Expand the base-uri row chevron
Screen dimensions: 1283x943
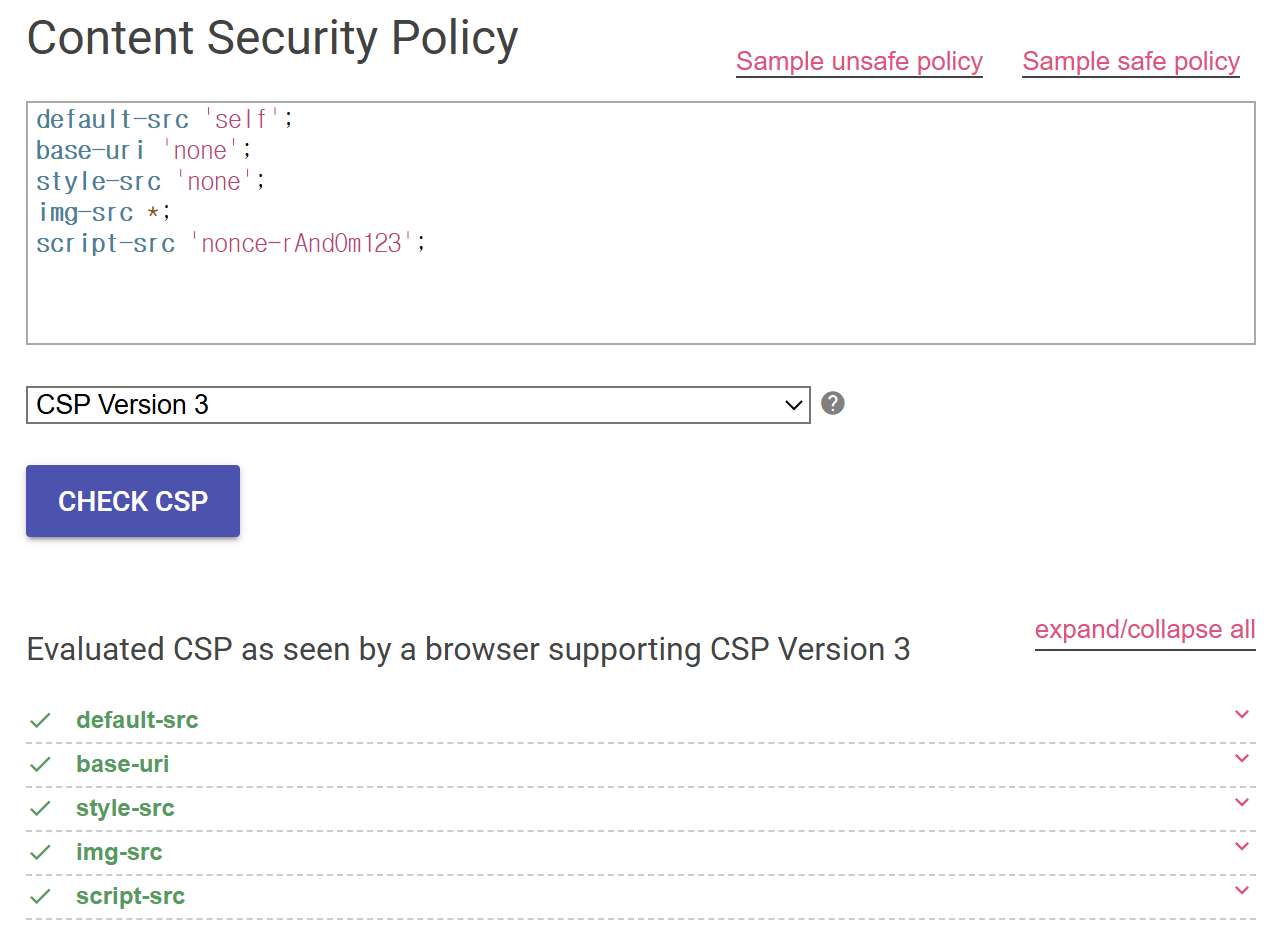pos(1242,758)
